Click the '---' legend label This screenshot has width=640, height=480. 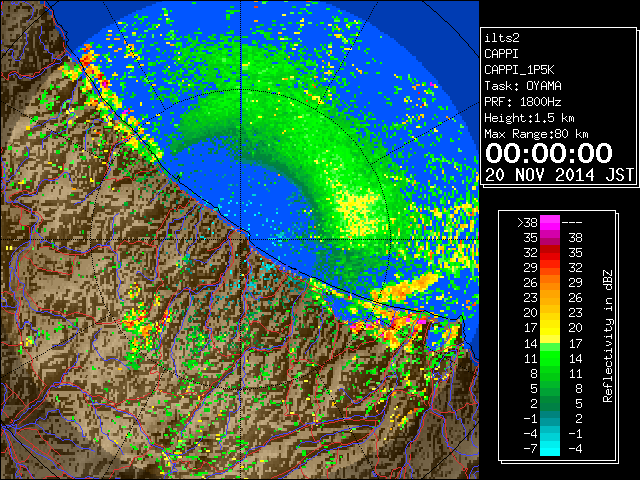click(572, 223)
